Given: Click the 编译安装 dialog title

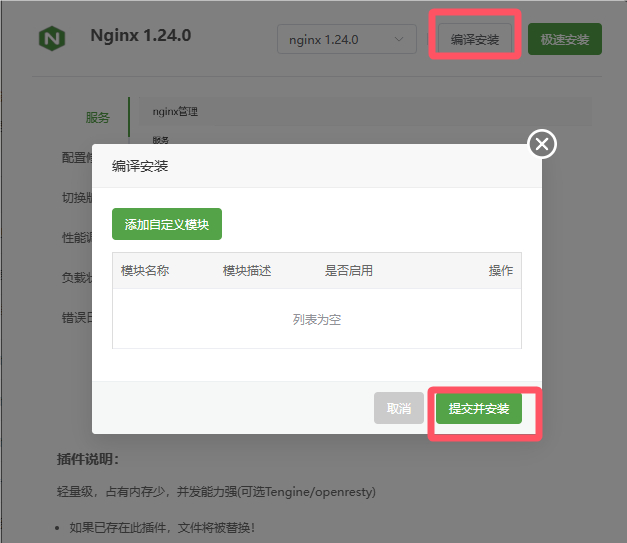Looking at the screenshot, I should point(140,166).
